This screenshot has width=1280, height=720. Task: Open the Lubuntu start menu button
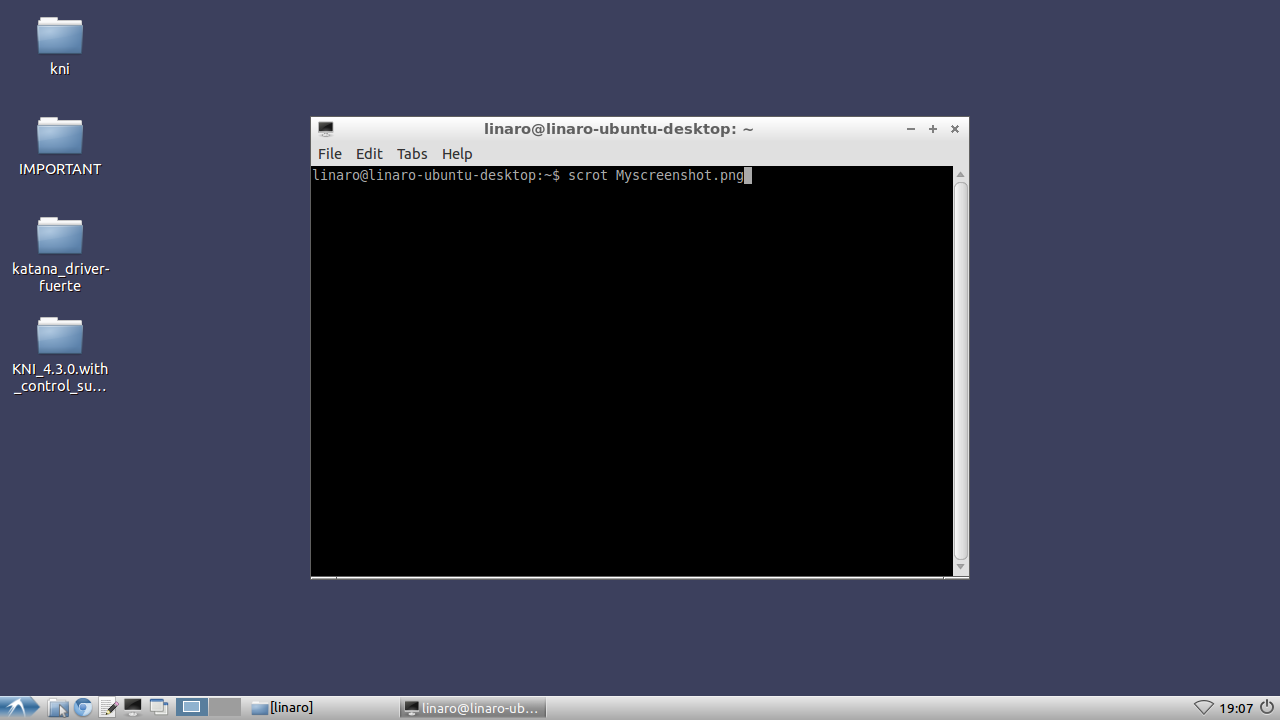(x=20, y=708)
